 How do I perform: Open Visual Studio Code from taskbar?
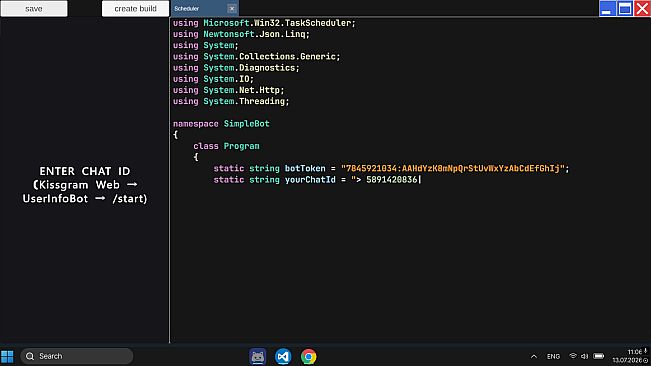(x=283, y=356)
